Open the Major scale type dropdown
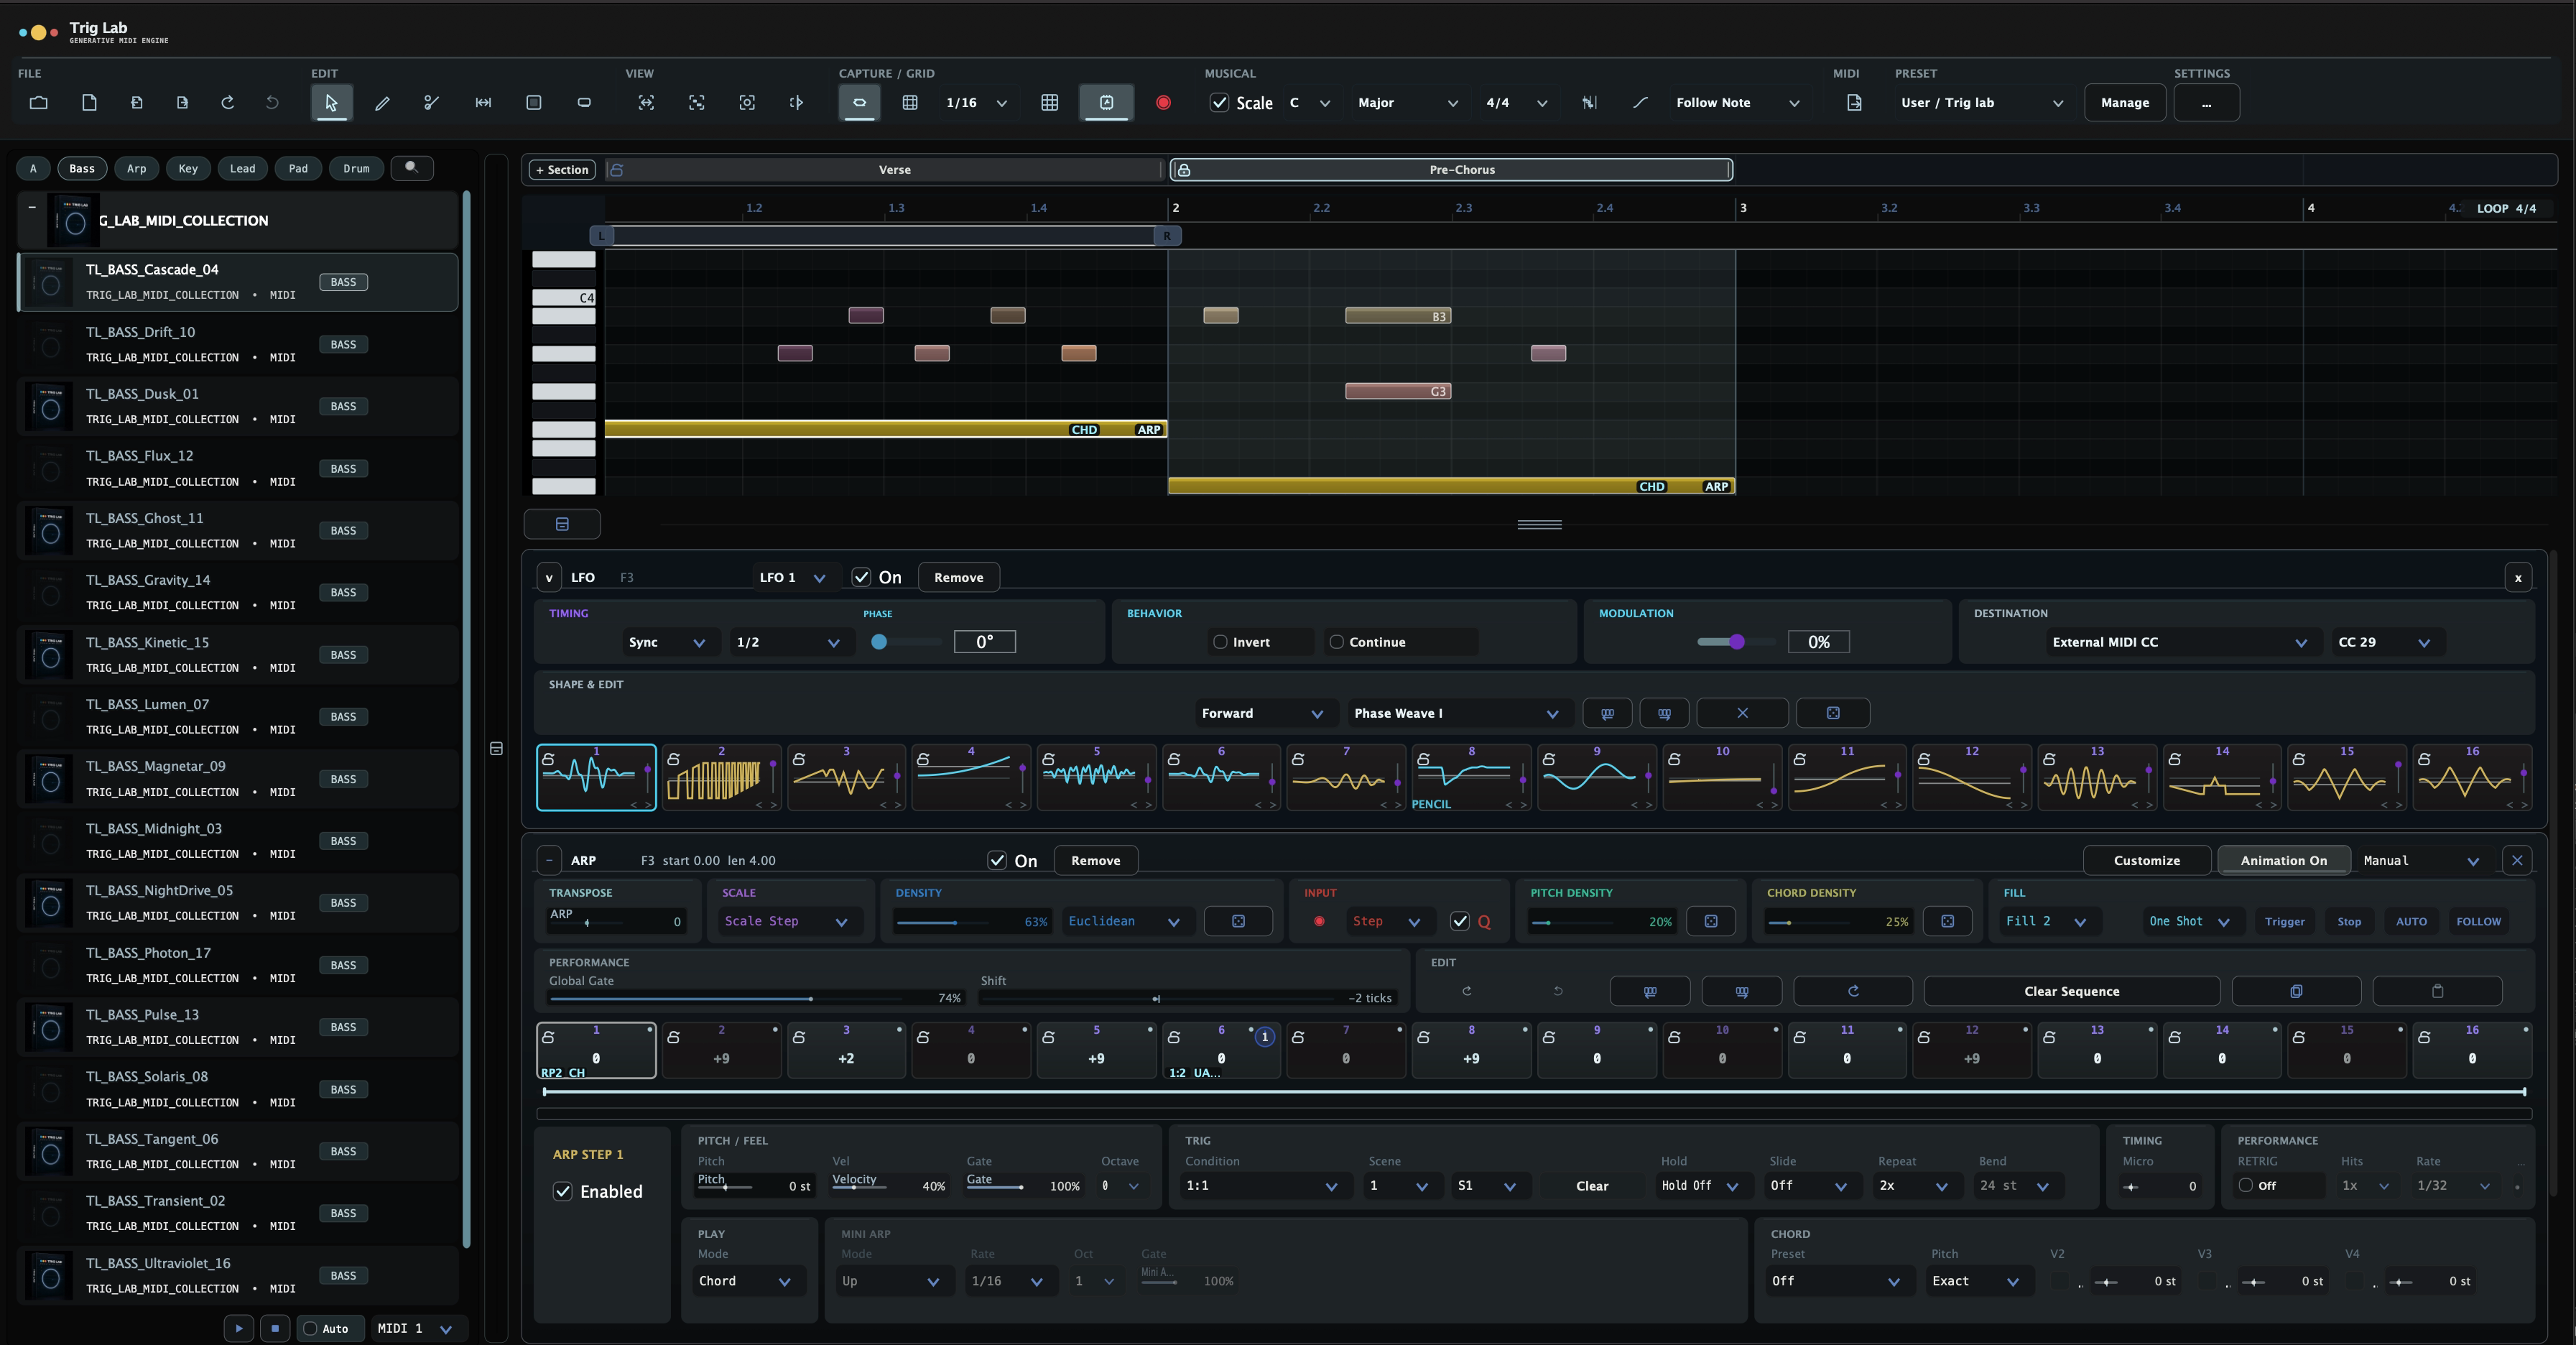Viewport: 2576px width, 1345px height. (1407, 102)
